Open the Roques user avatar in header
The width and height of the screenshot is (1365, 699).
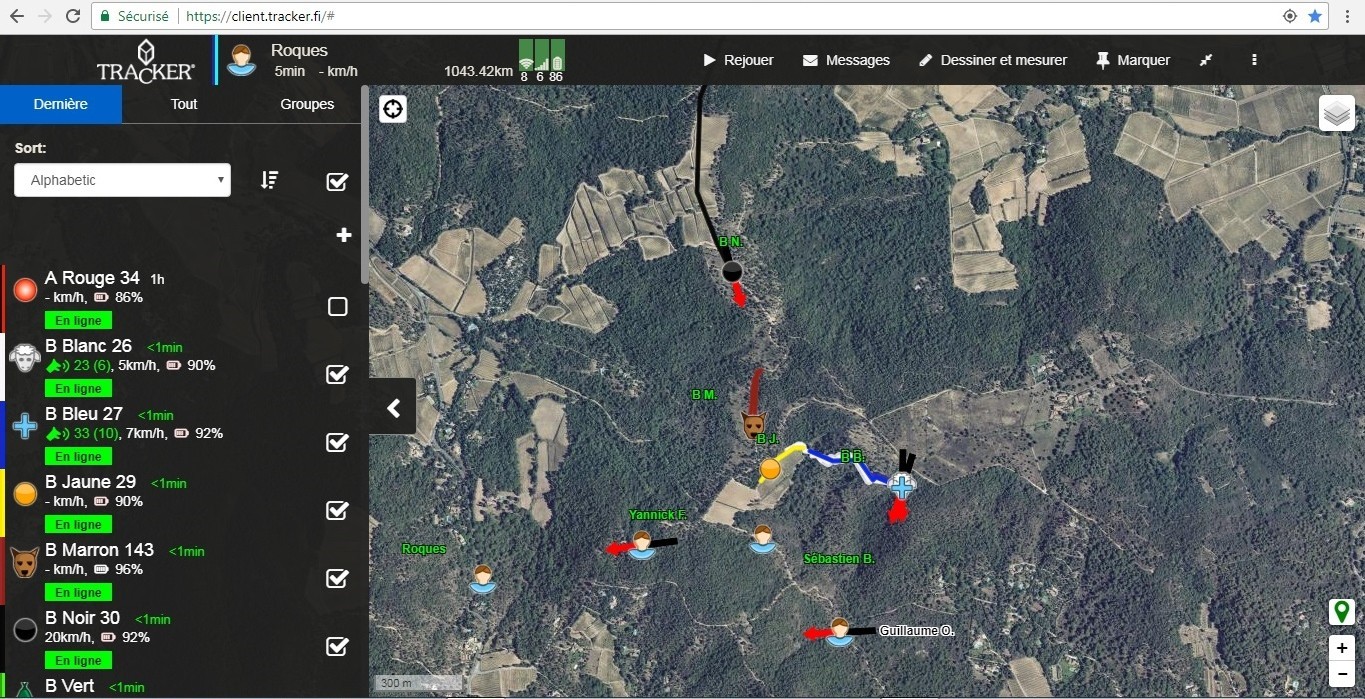pos(240,59)
